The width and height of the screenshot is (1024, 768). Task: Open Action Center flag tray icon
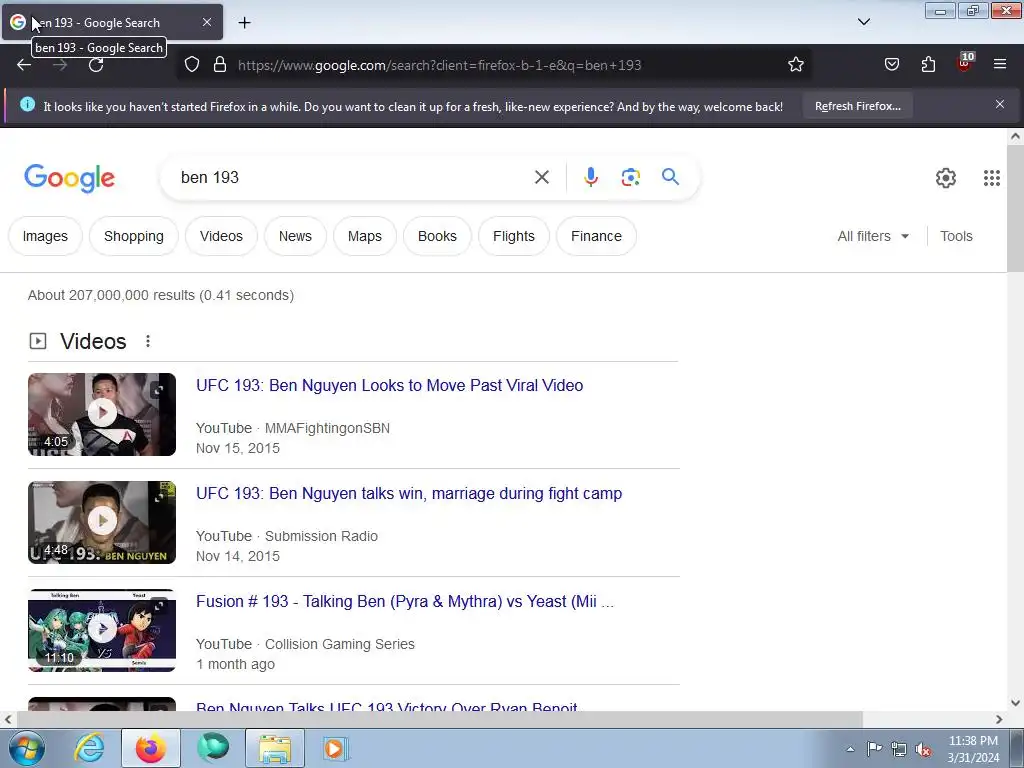874,748
